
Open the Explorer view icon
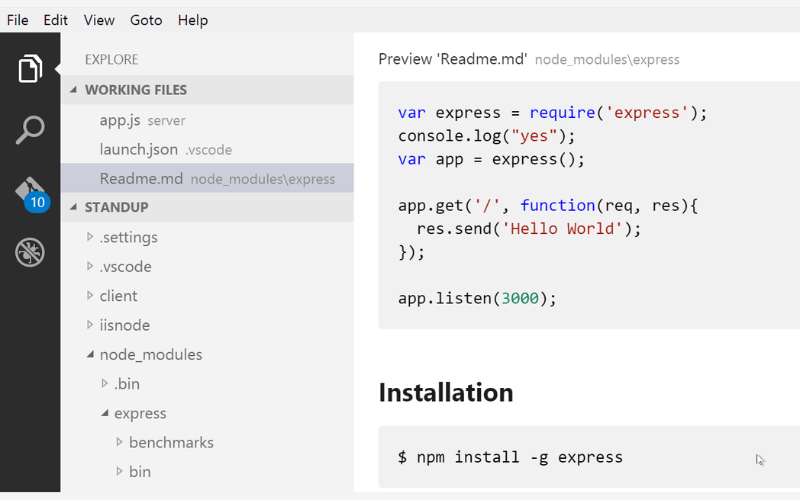[x=30, y=69]
